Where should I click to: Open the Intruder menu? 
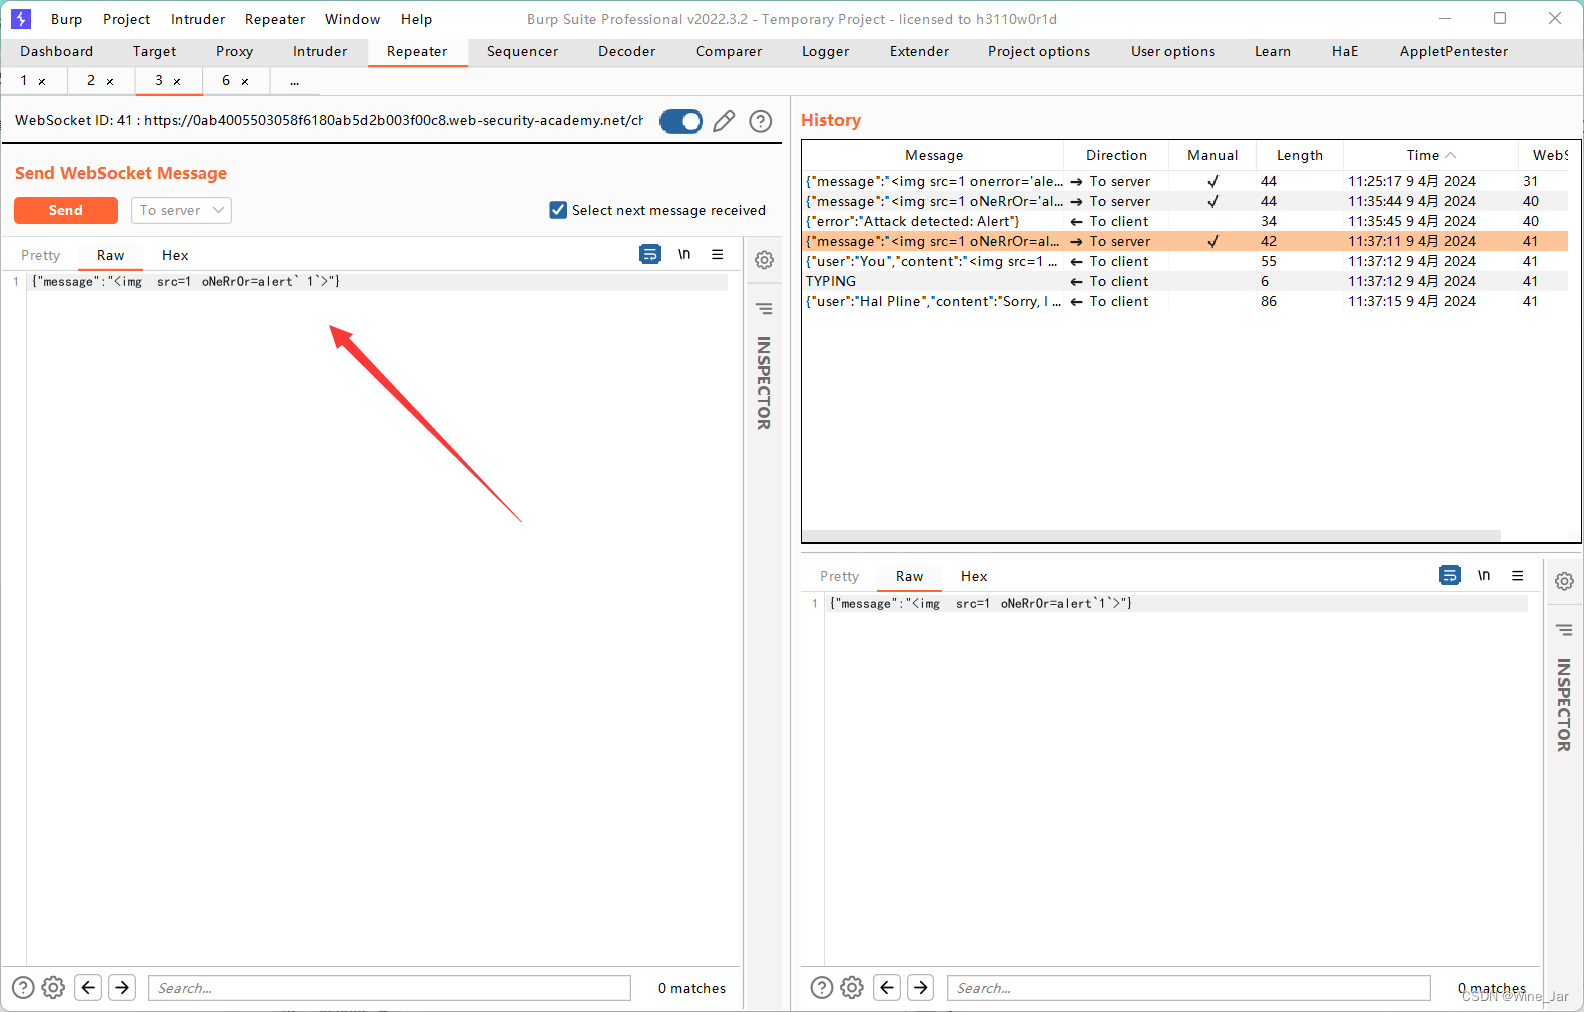pos(198,19)
